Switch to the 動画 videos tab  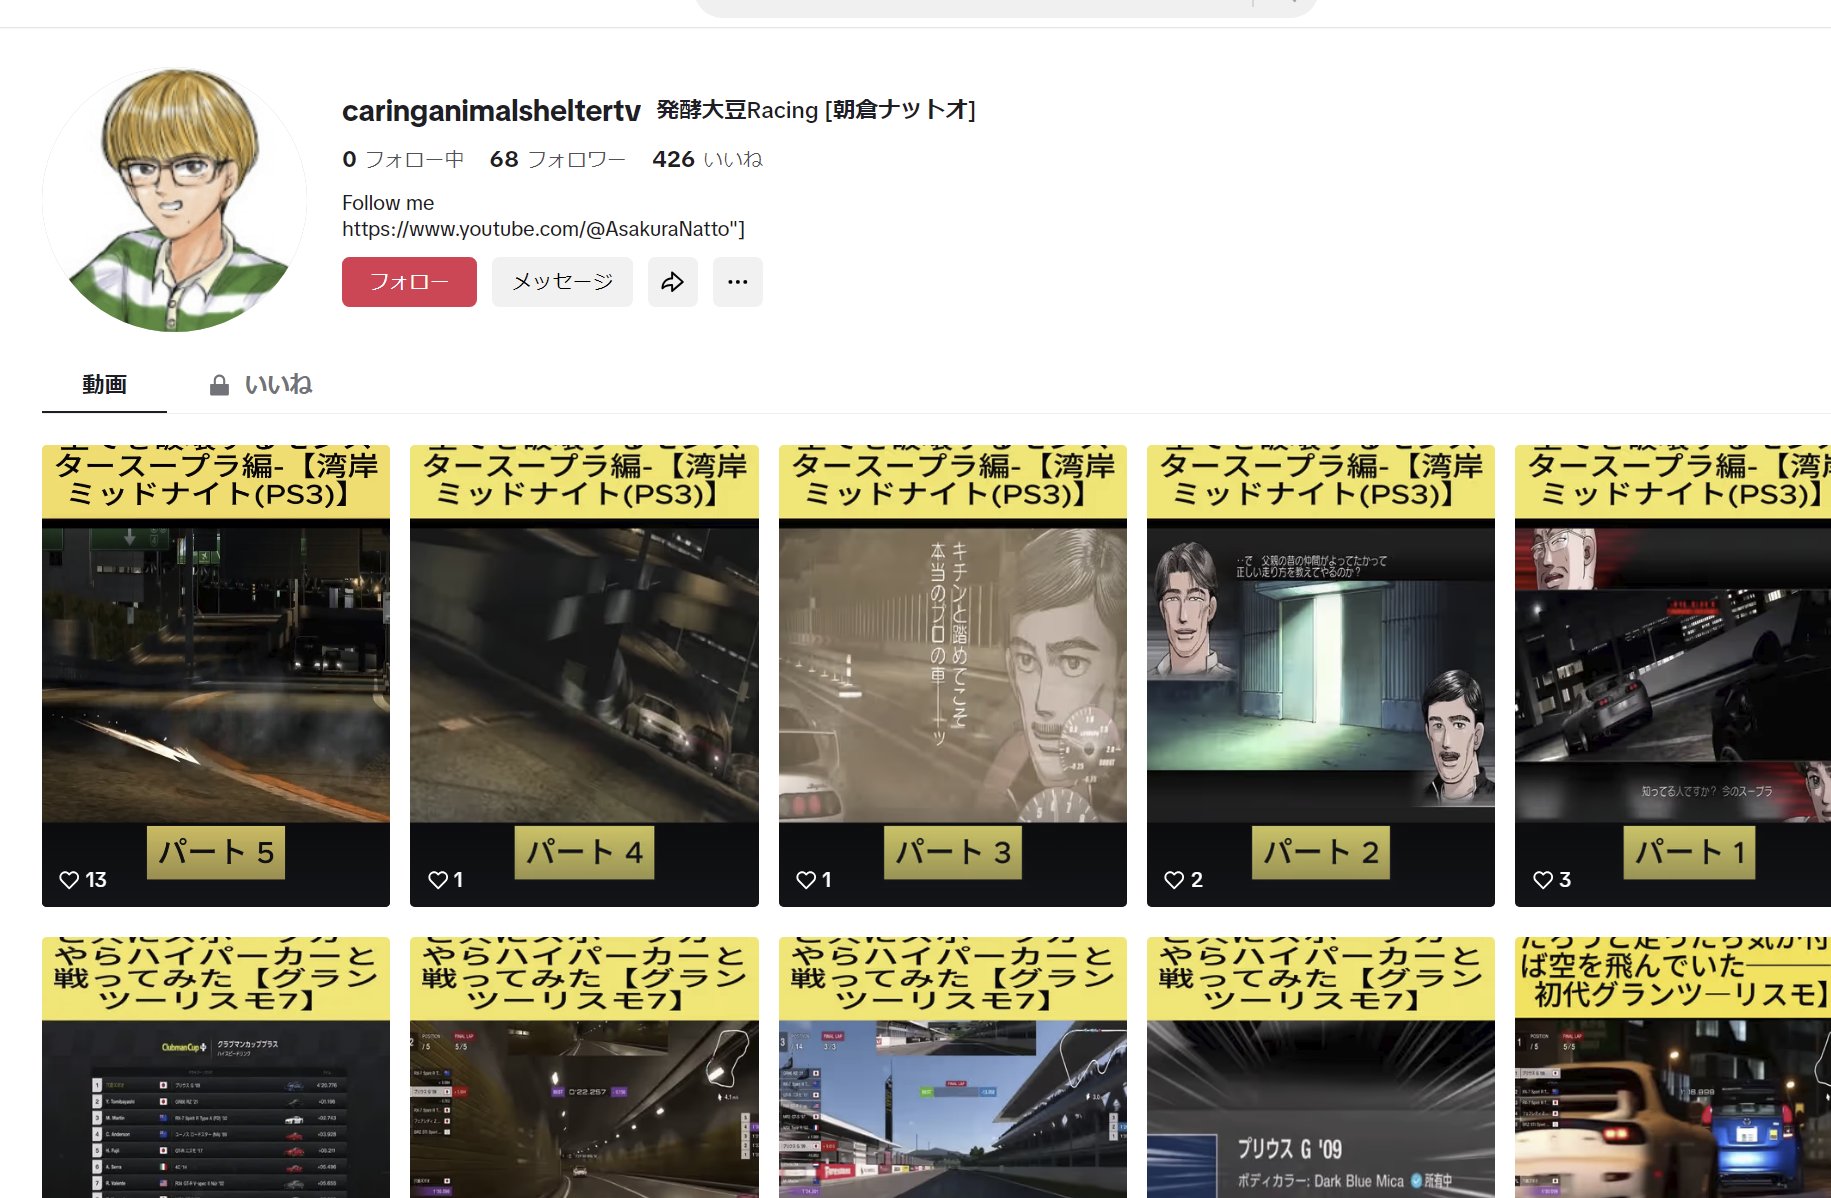click(104, 385)
